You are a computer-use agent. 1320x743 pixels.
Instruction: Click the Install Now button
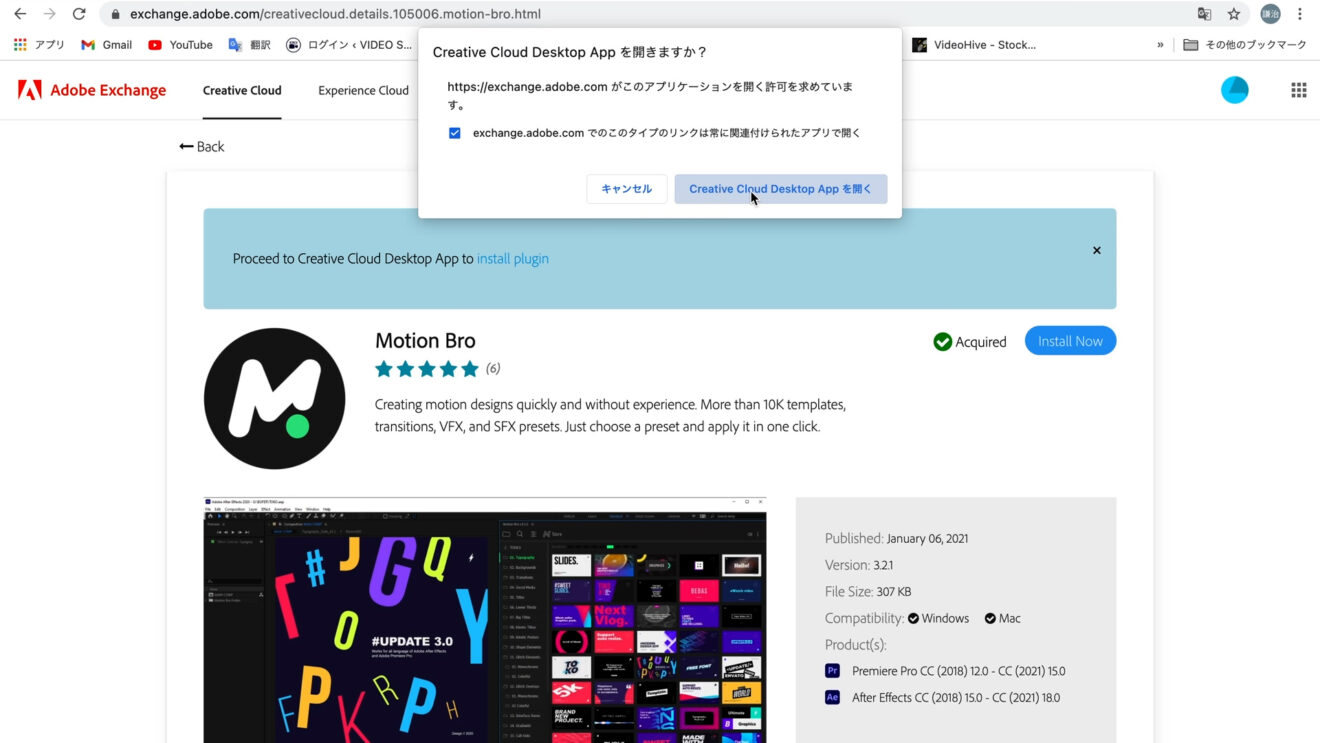1070,341
